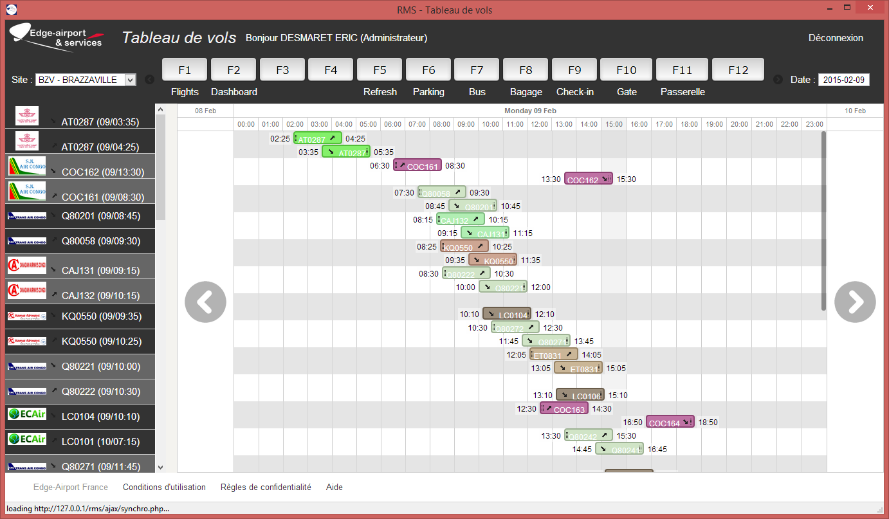Click the ECAir logo for LC0104
This screenshot has width=889, height=519.
pyautogui.click(x=27, y=414)
